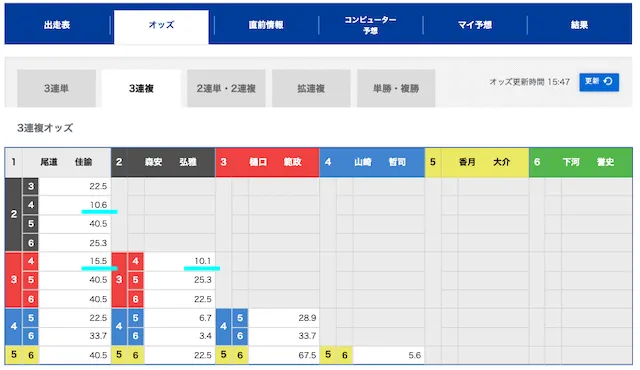
Task: Go to the マイ予想 tab
Action: tap(475, 25)
